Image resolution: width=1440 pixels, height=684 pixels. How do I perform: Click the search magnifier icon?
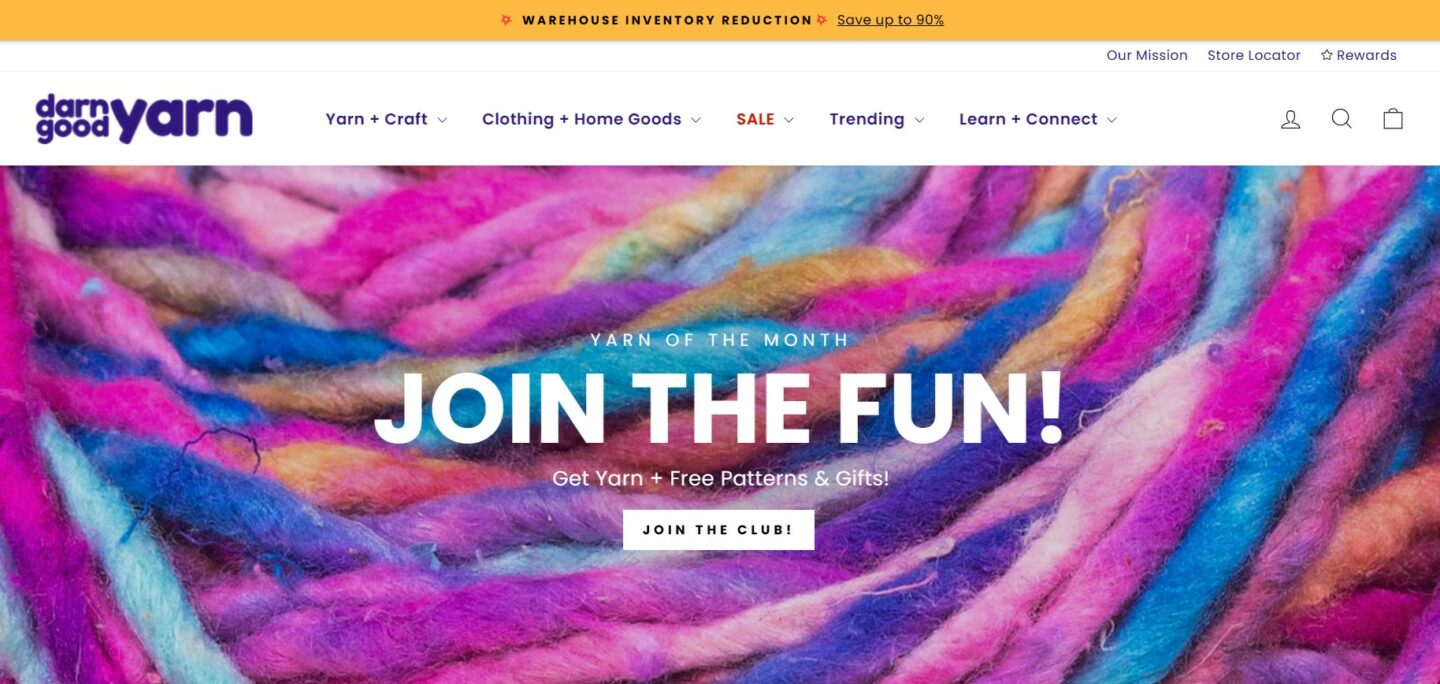pos(1342,119)
